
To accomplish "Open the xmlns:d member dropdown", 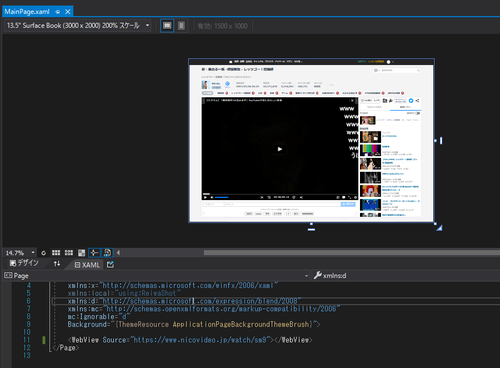I will [x=406, y=276].
